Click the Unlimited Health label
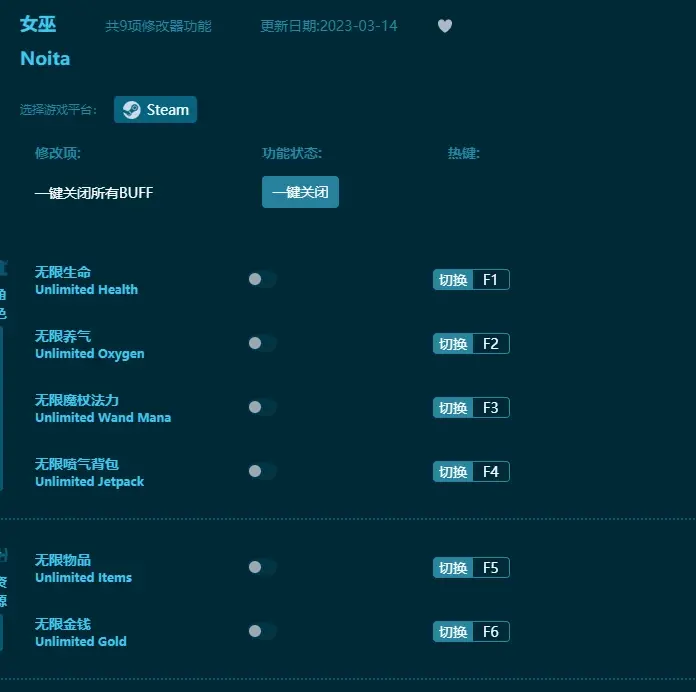Viewport: 696px width, 692px height. (87, 289)
